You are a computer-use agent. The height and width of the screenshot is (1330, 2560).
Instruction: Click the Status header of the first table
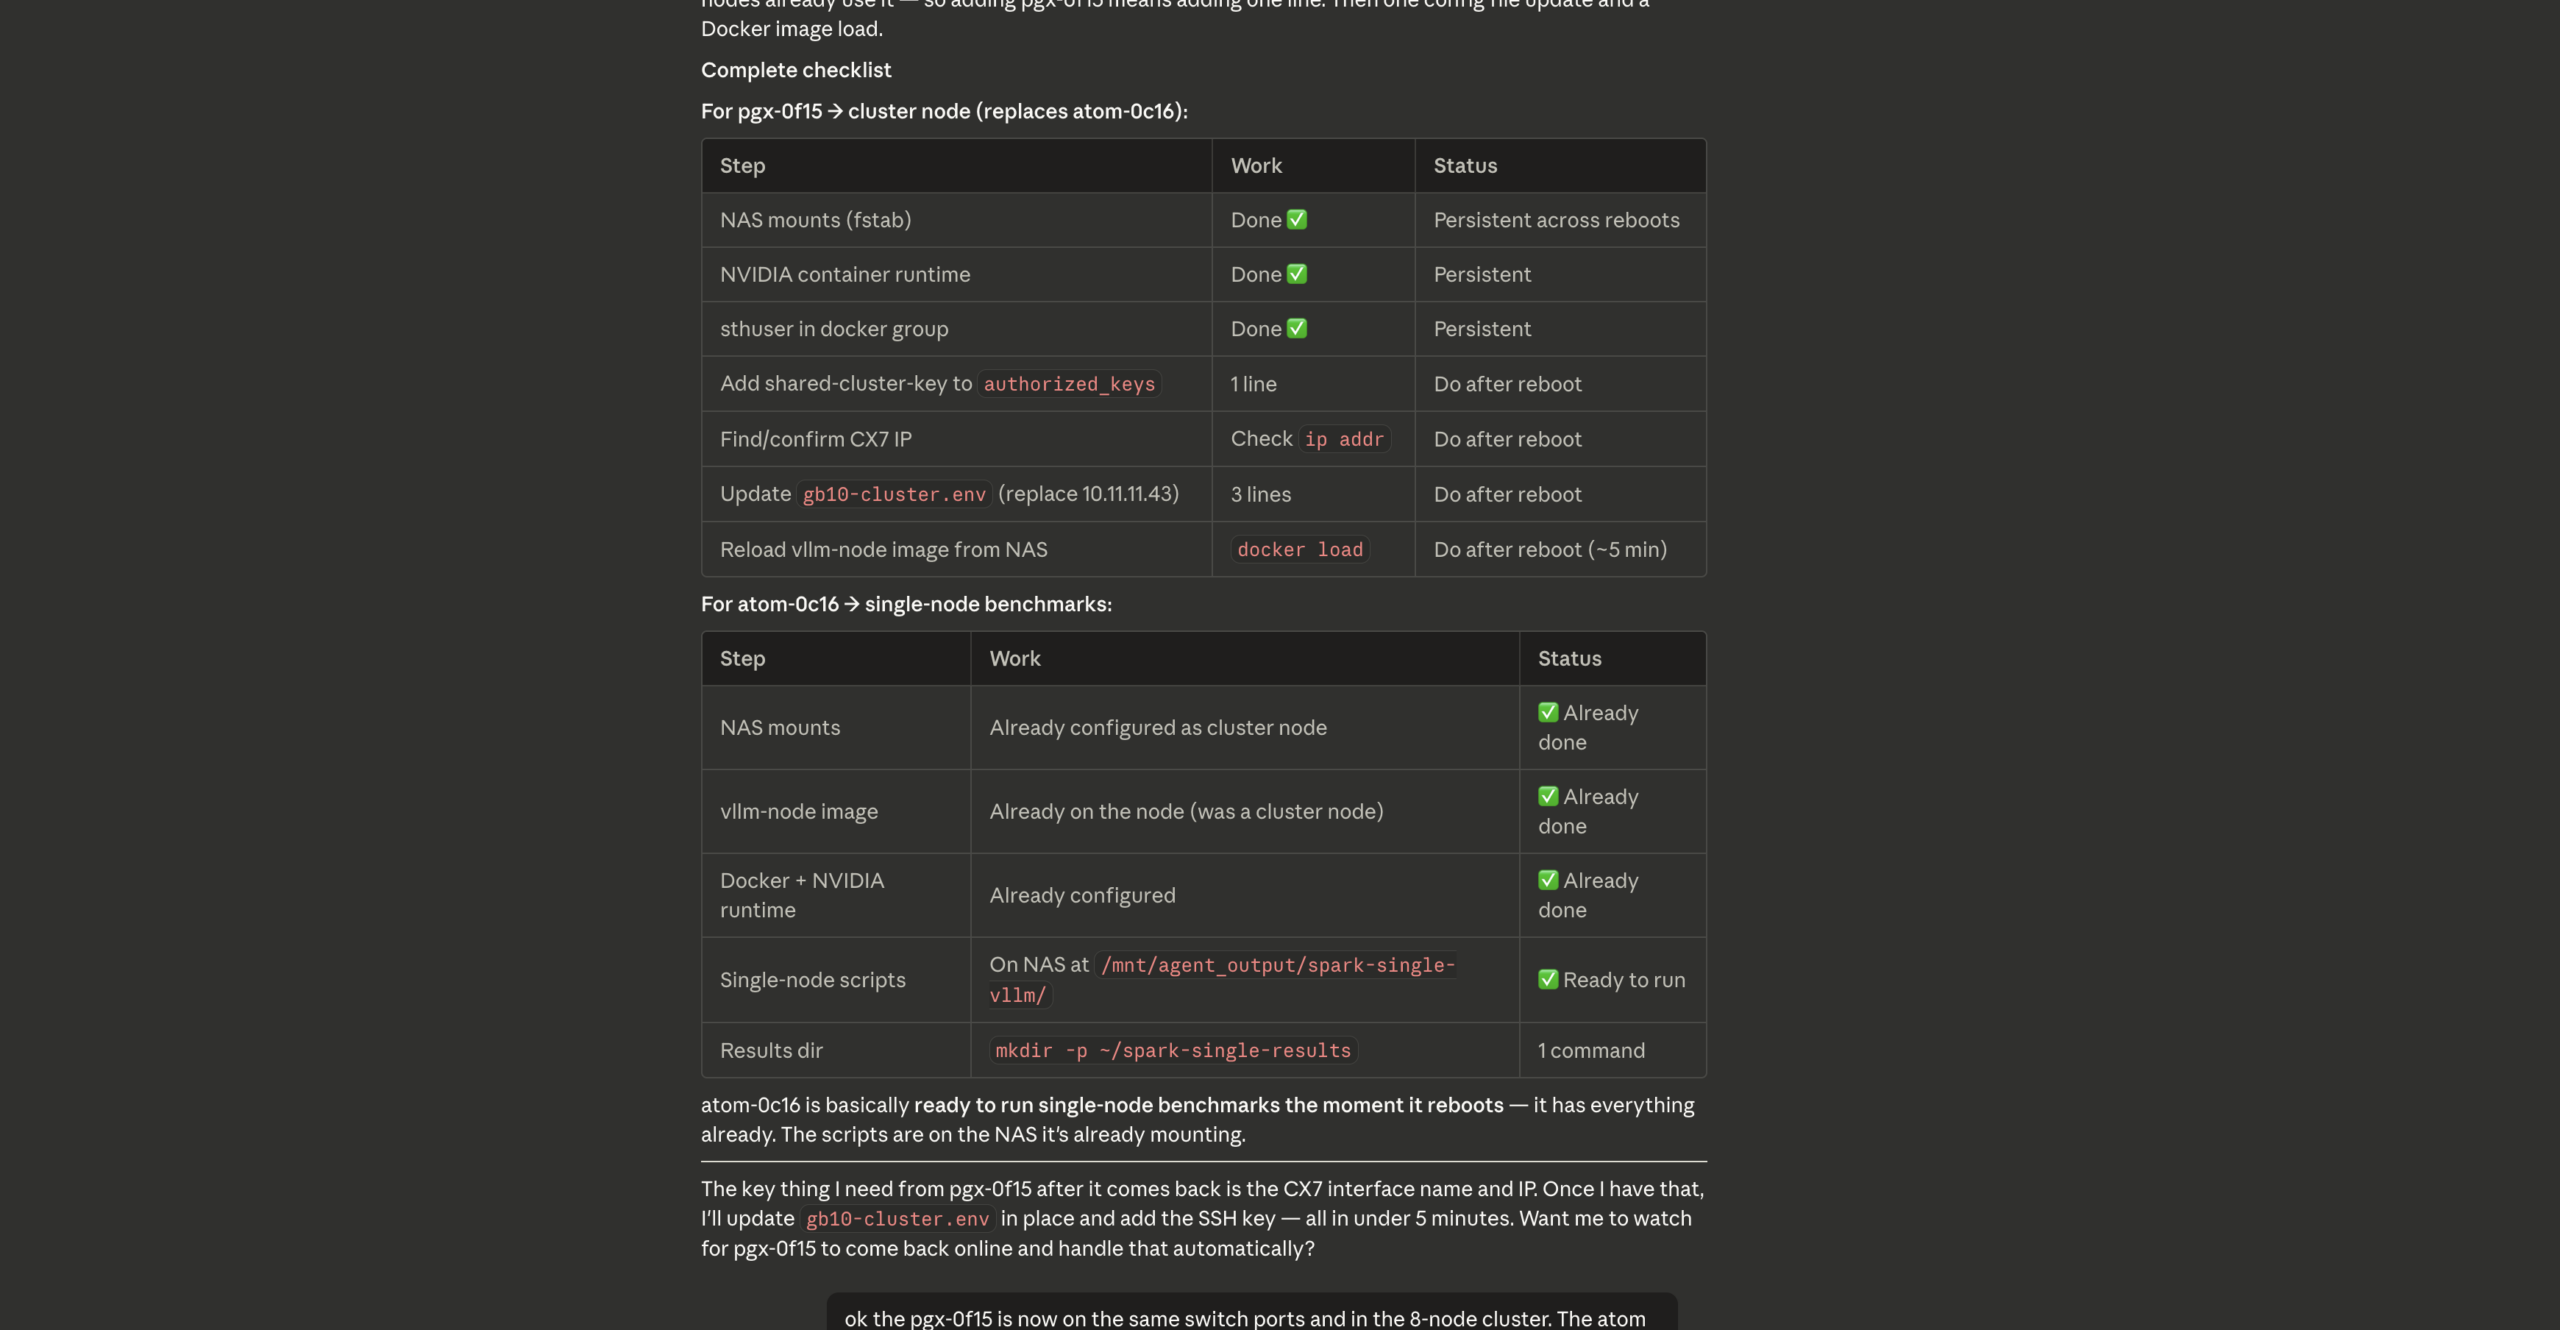tap(1465, 166)
